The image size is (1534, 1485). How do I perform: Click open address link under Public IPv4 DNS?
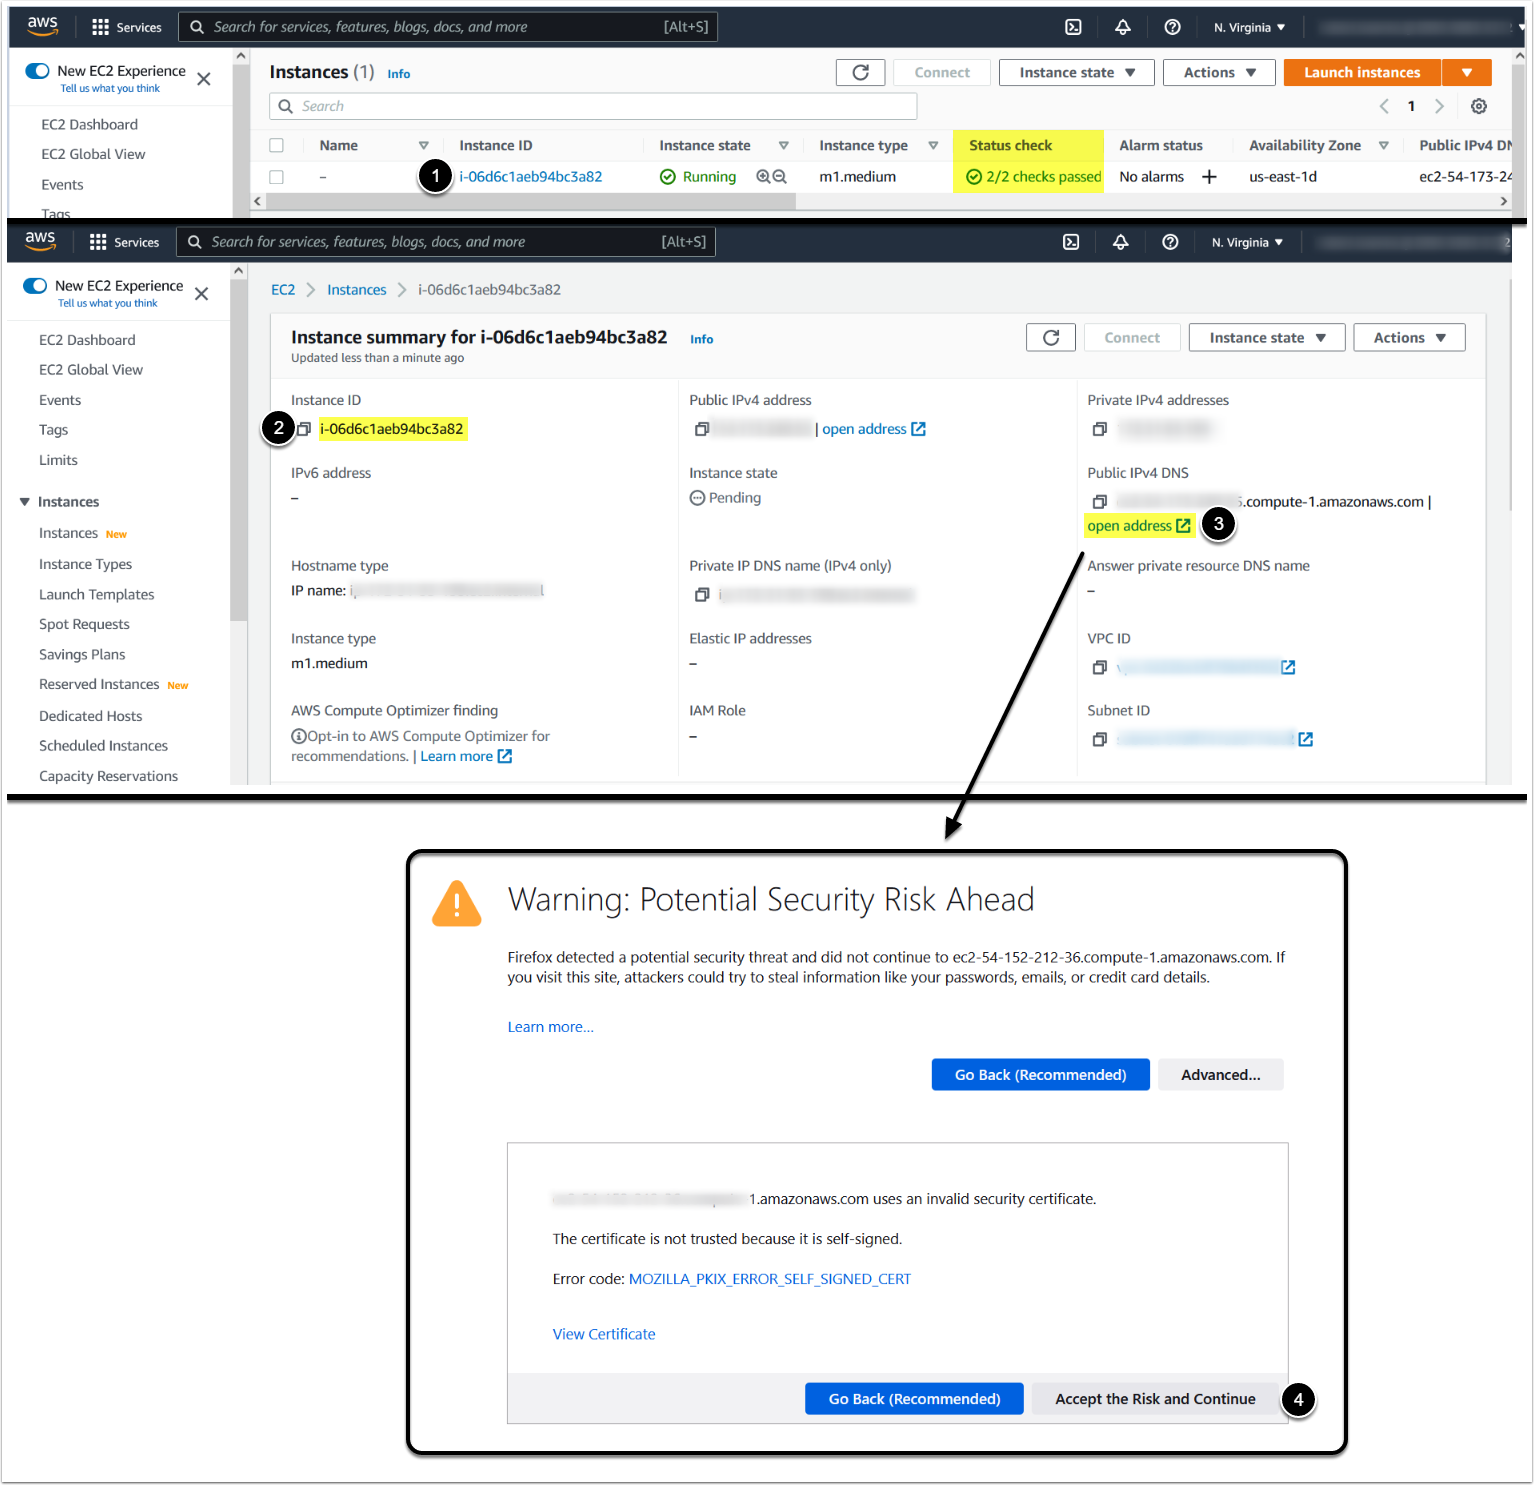[x=1139, y=526]
